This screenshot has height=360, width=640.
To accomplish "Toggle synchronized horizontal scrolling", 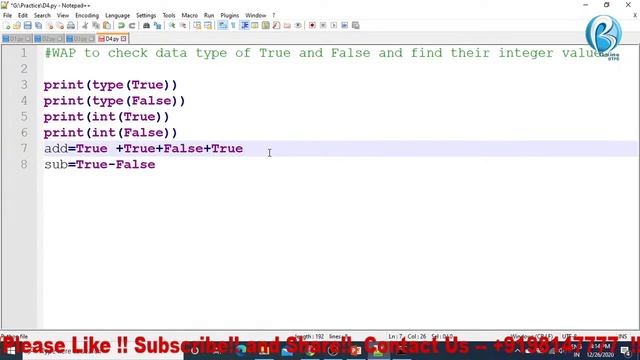I will click(208, 25).
